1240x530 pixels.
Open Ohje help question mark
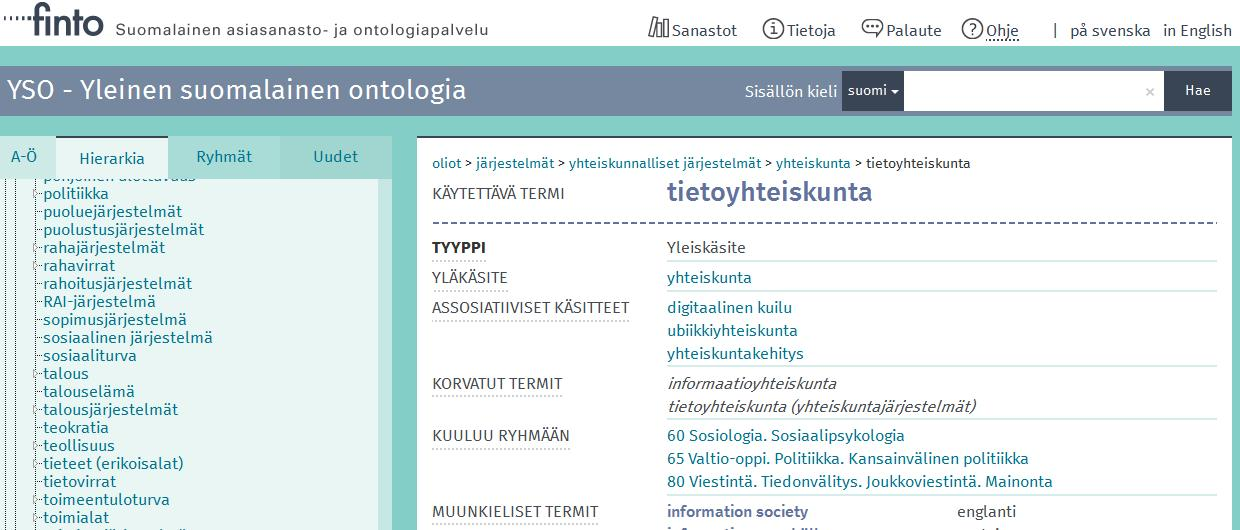[972, 29]
